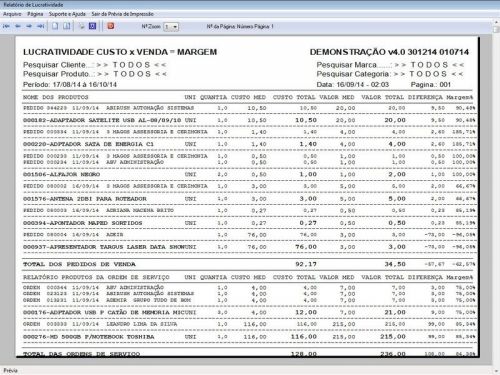
Task: Click the PEDIDO row for ABIRUSH AUTOMAÇÃO SISTEMAS
Action: pos(249,108)
